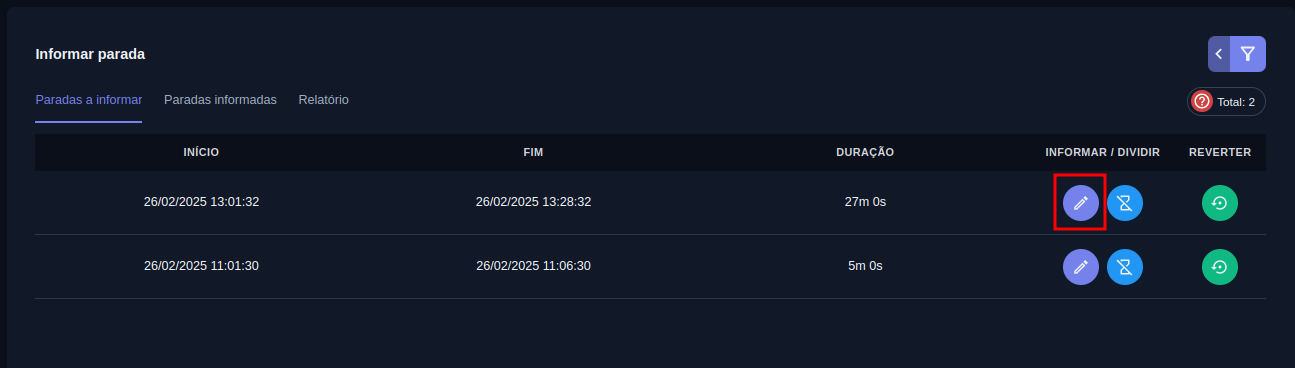
Task: Open the Relatório tab
Action: tap(323, 100)
